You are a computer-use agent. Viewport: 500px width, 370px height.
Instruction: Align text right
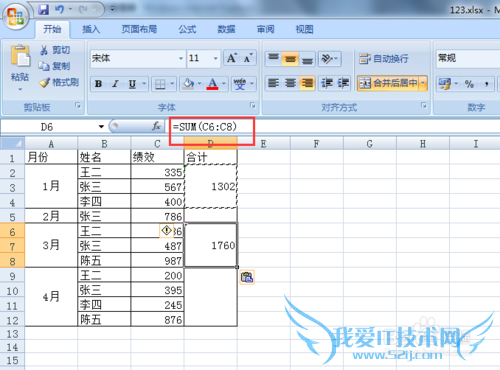tap(307, 83)
